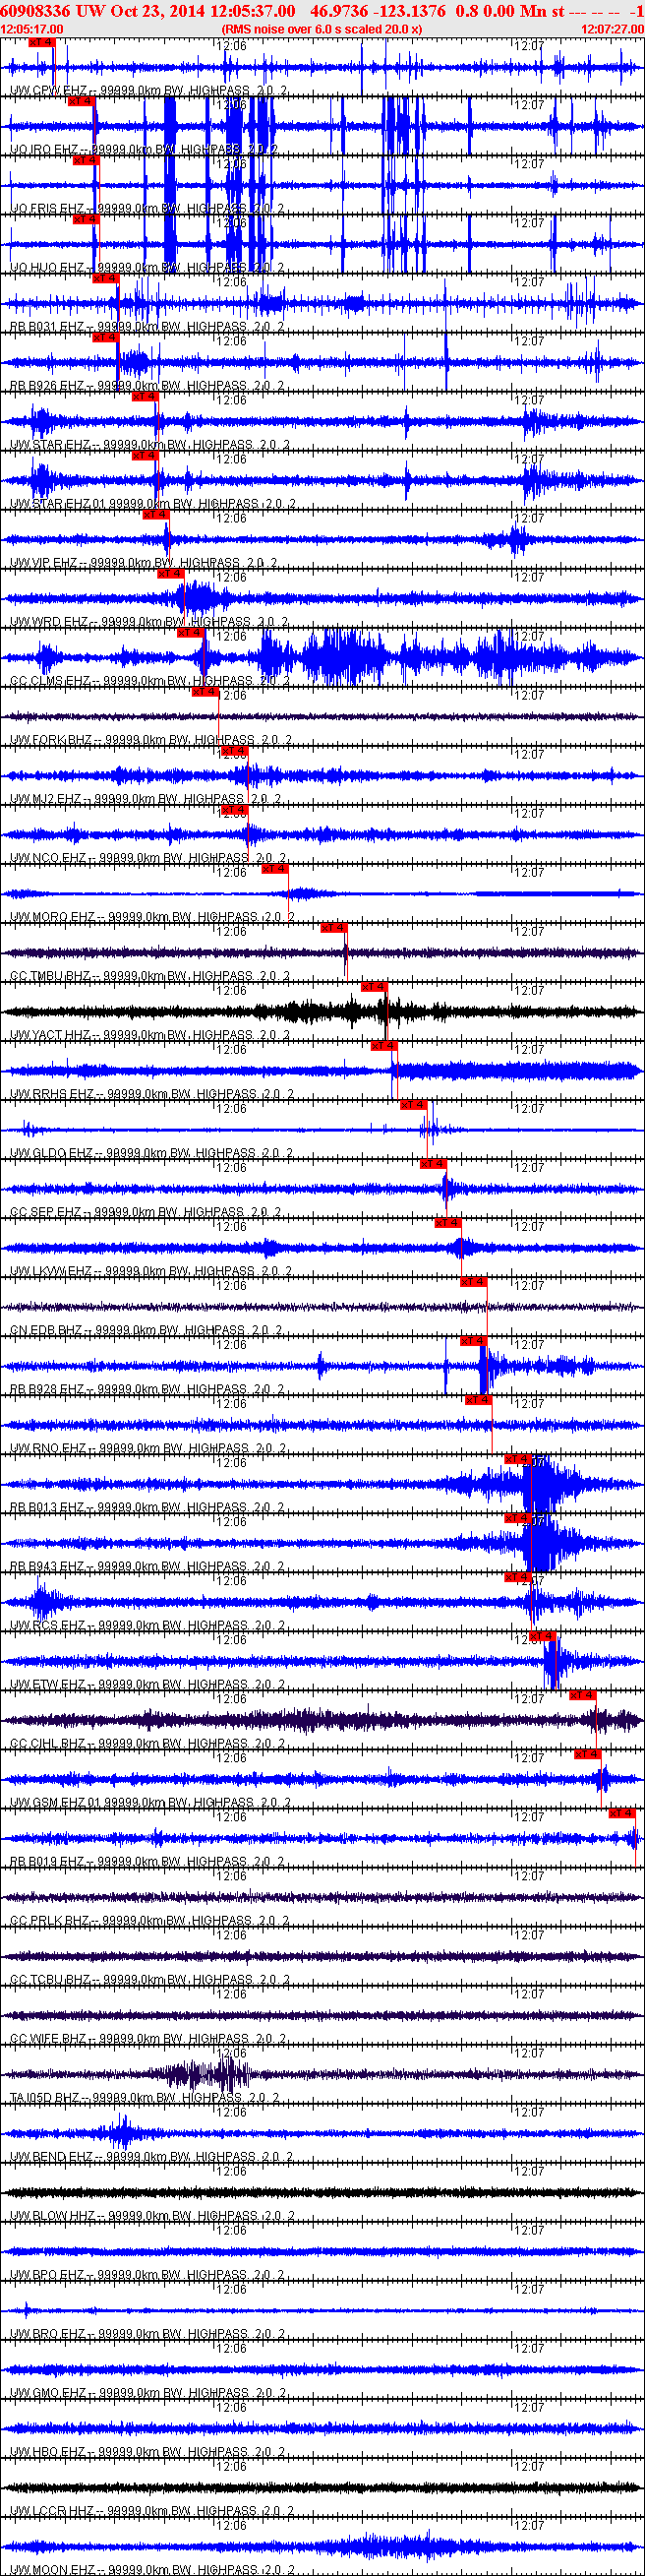This screenshot has width=645, height=2576.
Task: Select the UW WRD EHZ station label
Action: 148,622
